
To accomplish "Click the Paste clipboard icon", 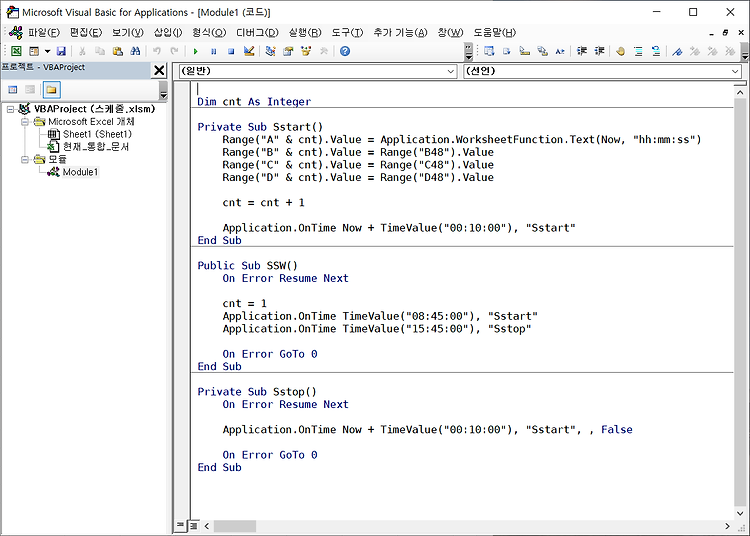I will 118,51.
